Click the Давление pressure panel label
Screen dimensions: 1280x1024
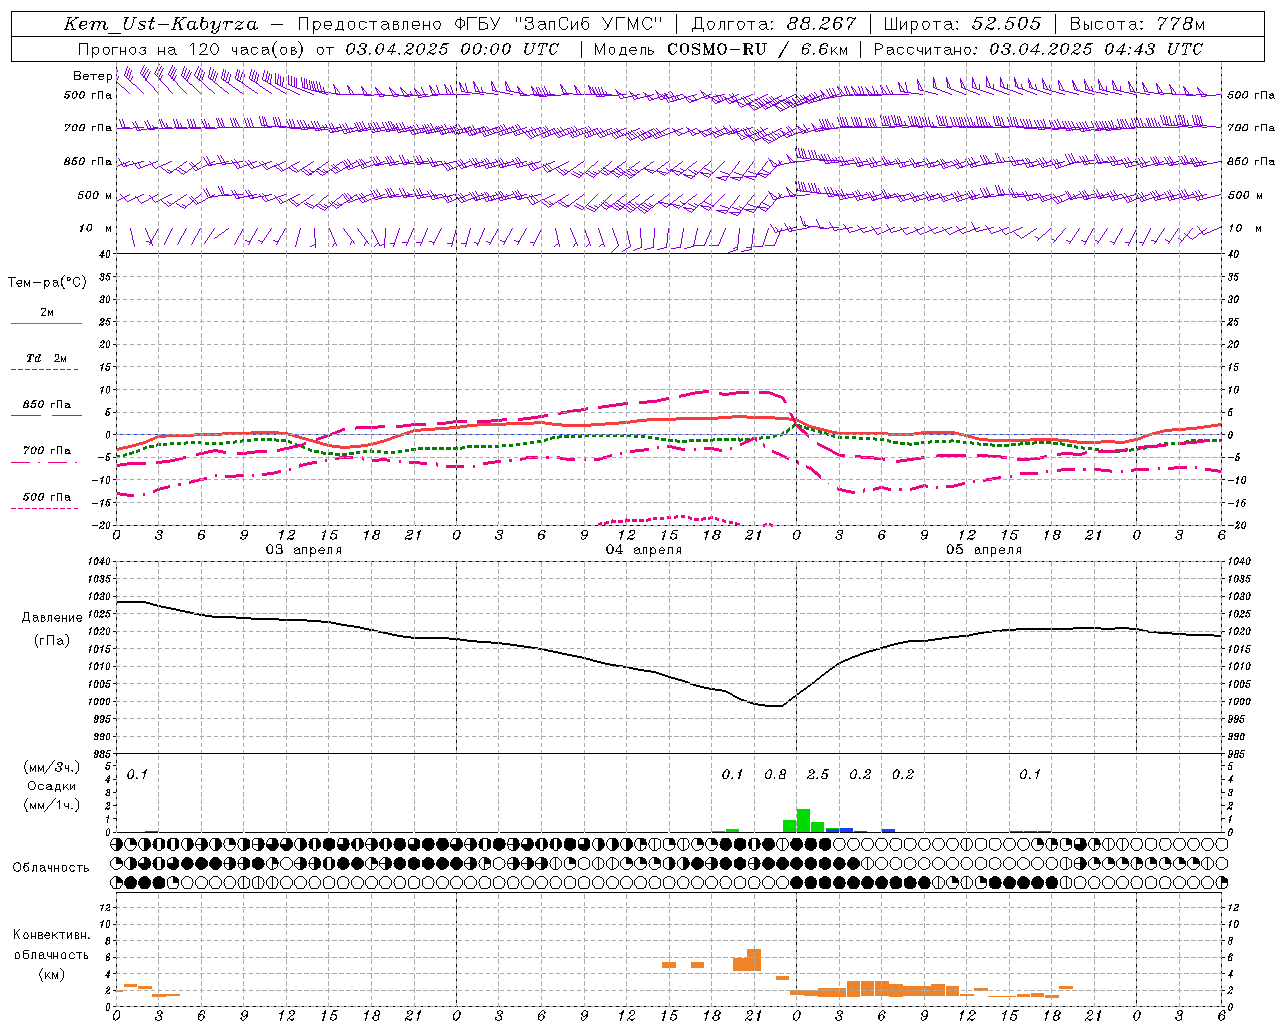tap(52, 618)
